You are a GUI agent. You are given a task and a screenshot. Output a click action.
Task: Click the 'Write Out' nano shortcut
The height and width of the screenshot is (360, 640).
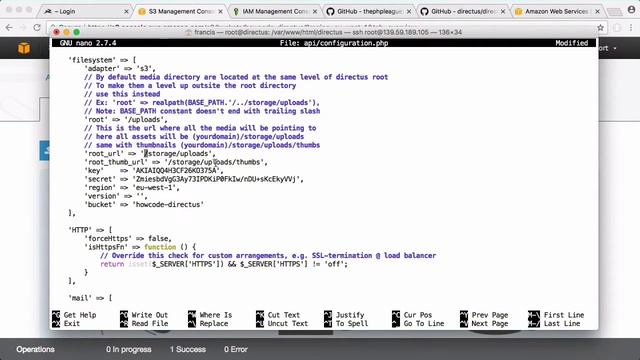tap(144, 315)
